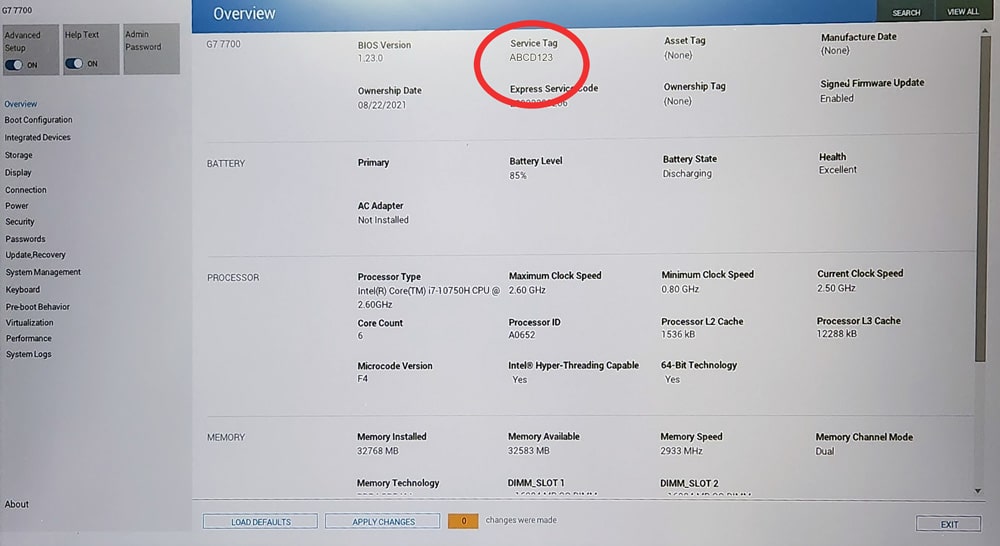Viewport: 1000px width, 546px height.
Task: Click the Health value Excellent
Action: (837, 170)
